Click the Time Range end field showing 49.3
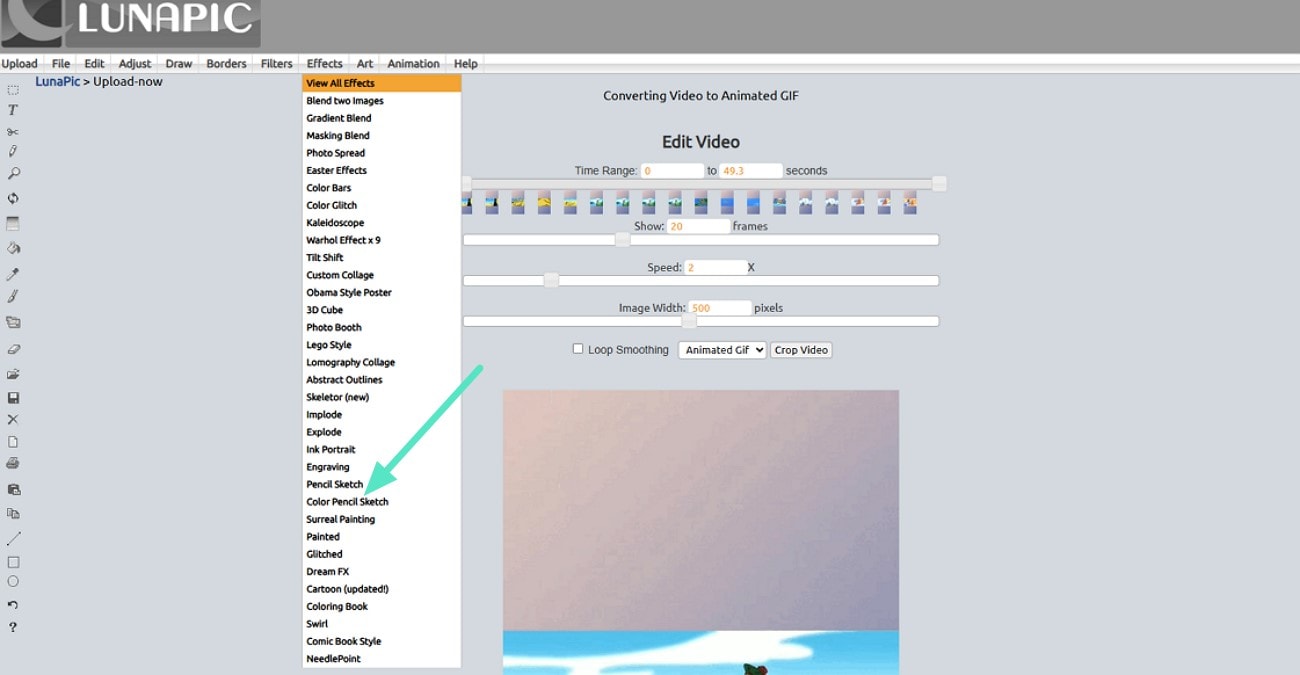 pos(751,171)
